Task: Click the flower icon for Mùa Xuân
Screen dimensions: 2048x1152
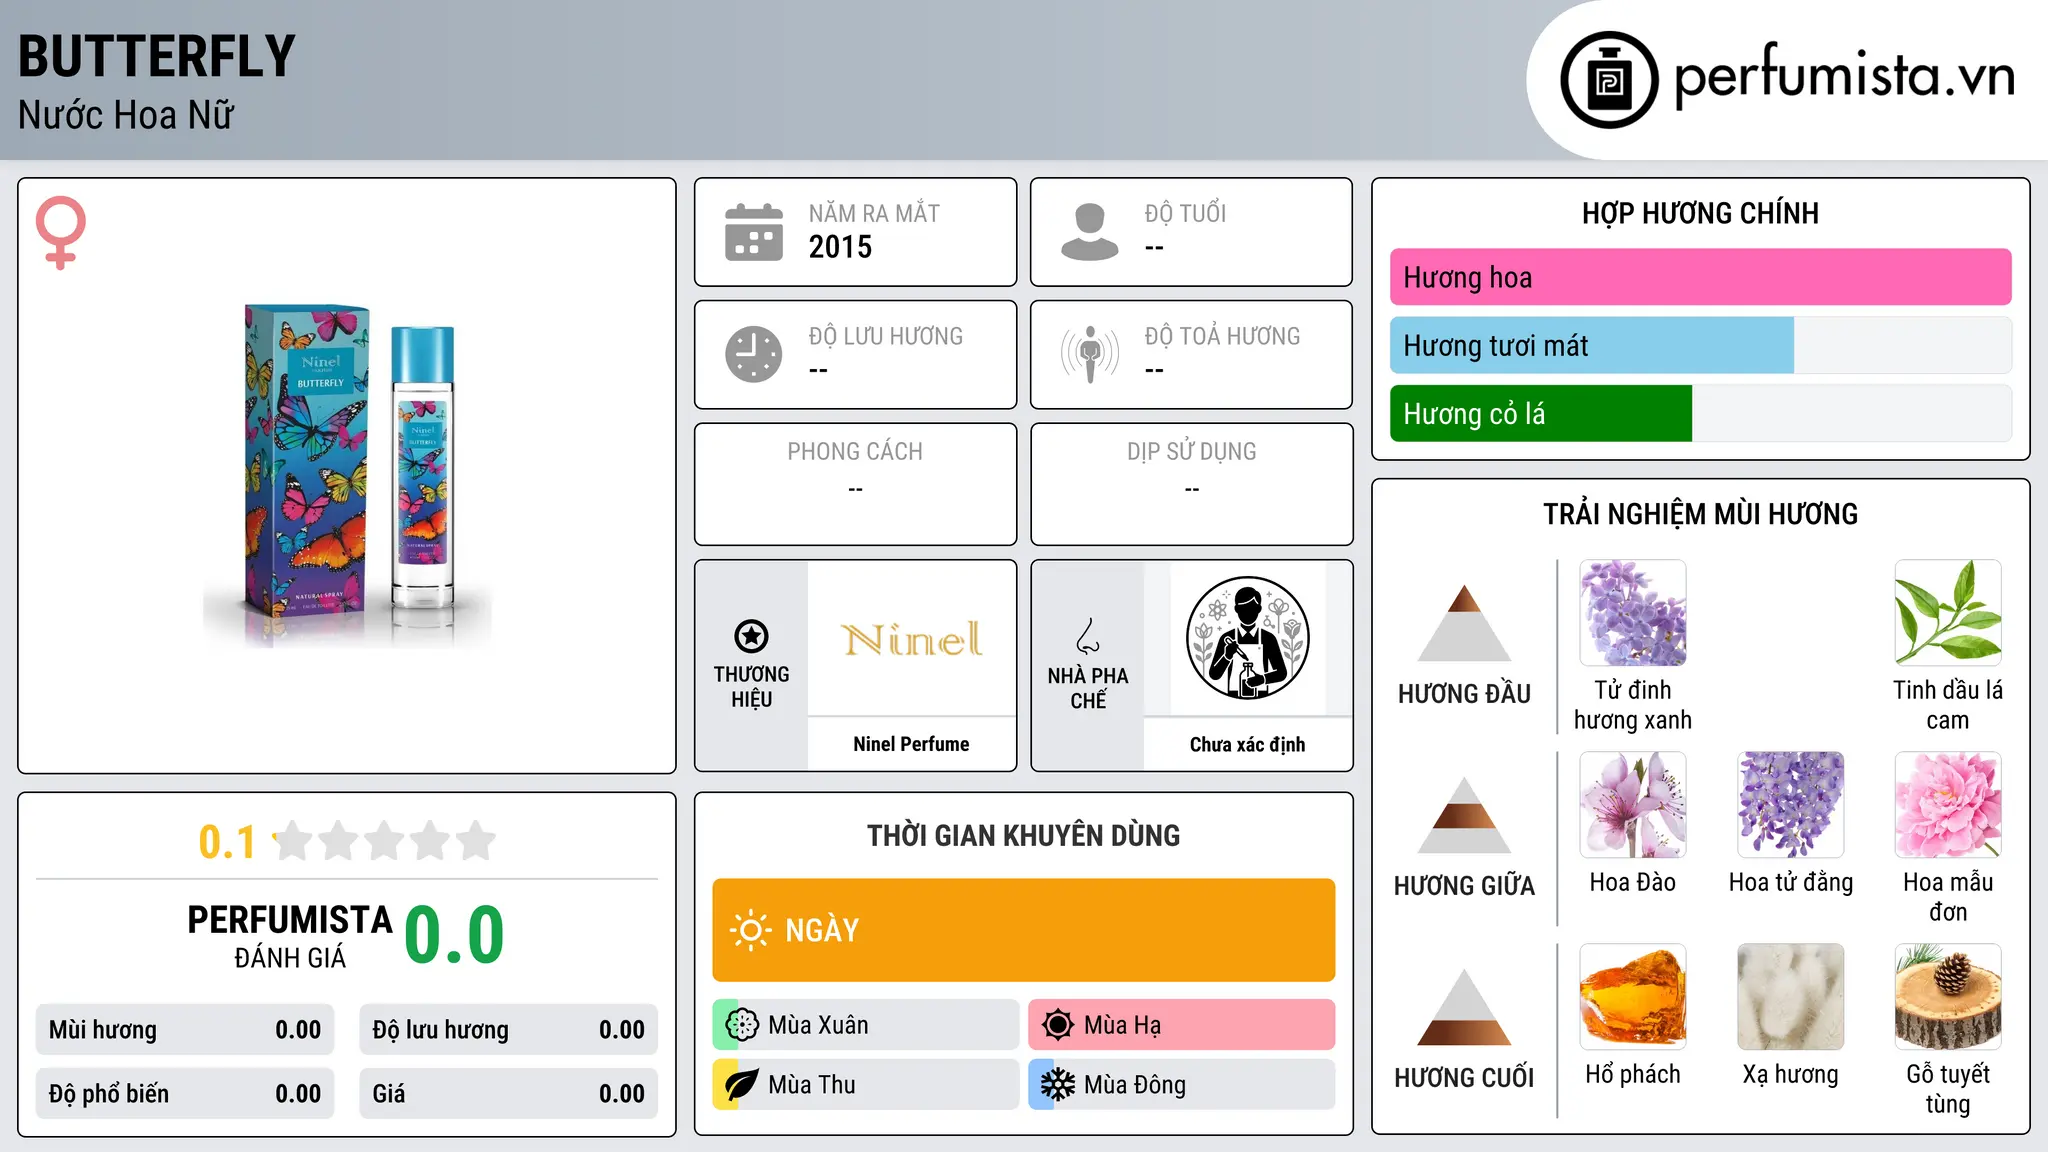Action: point(742,1025)
